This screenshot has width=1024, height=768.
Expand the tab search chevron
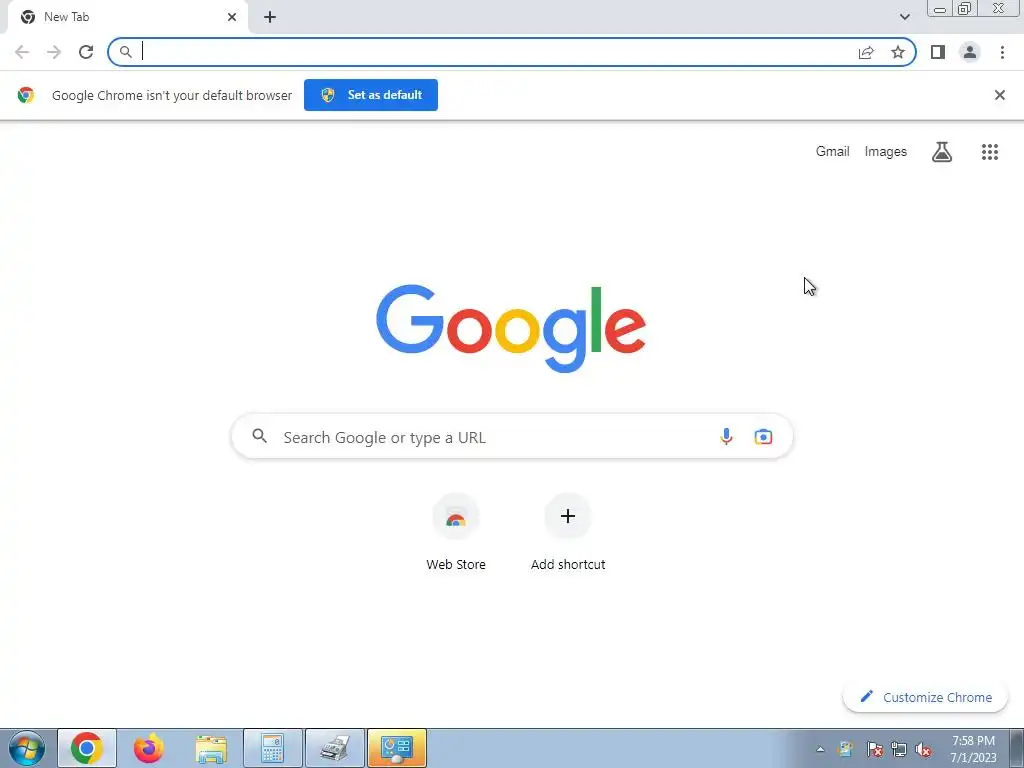904,17
